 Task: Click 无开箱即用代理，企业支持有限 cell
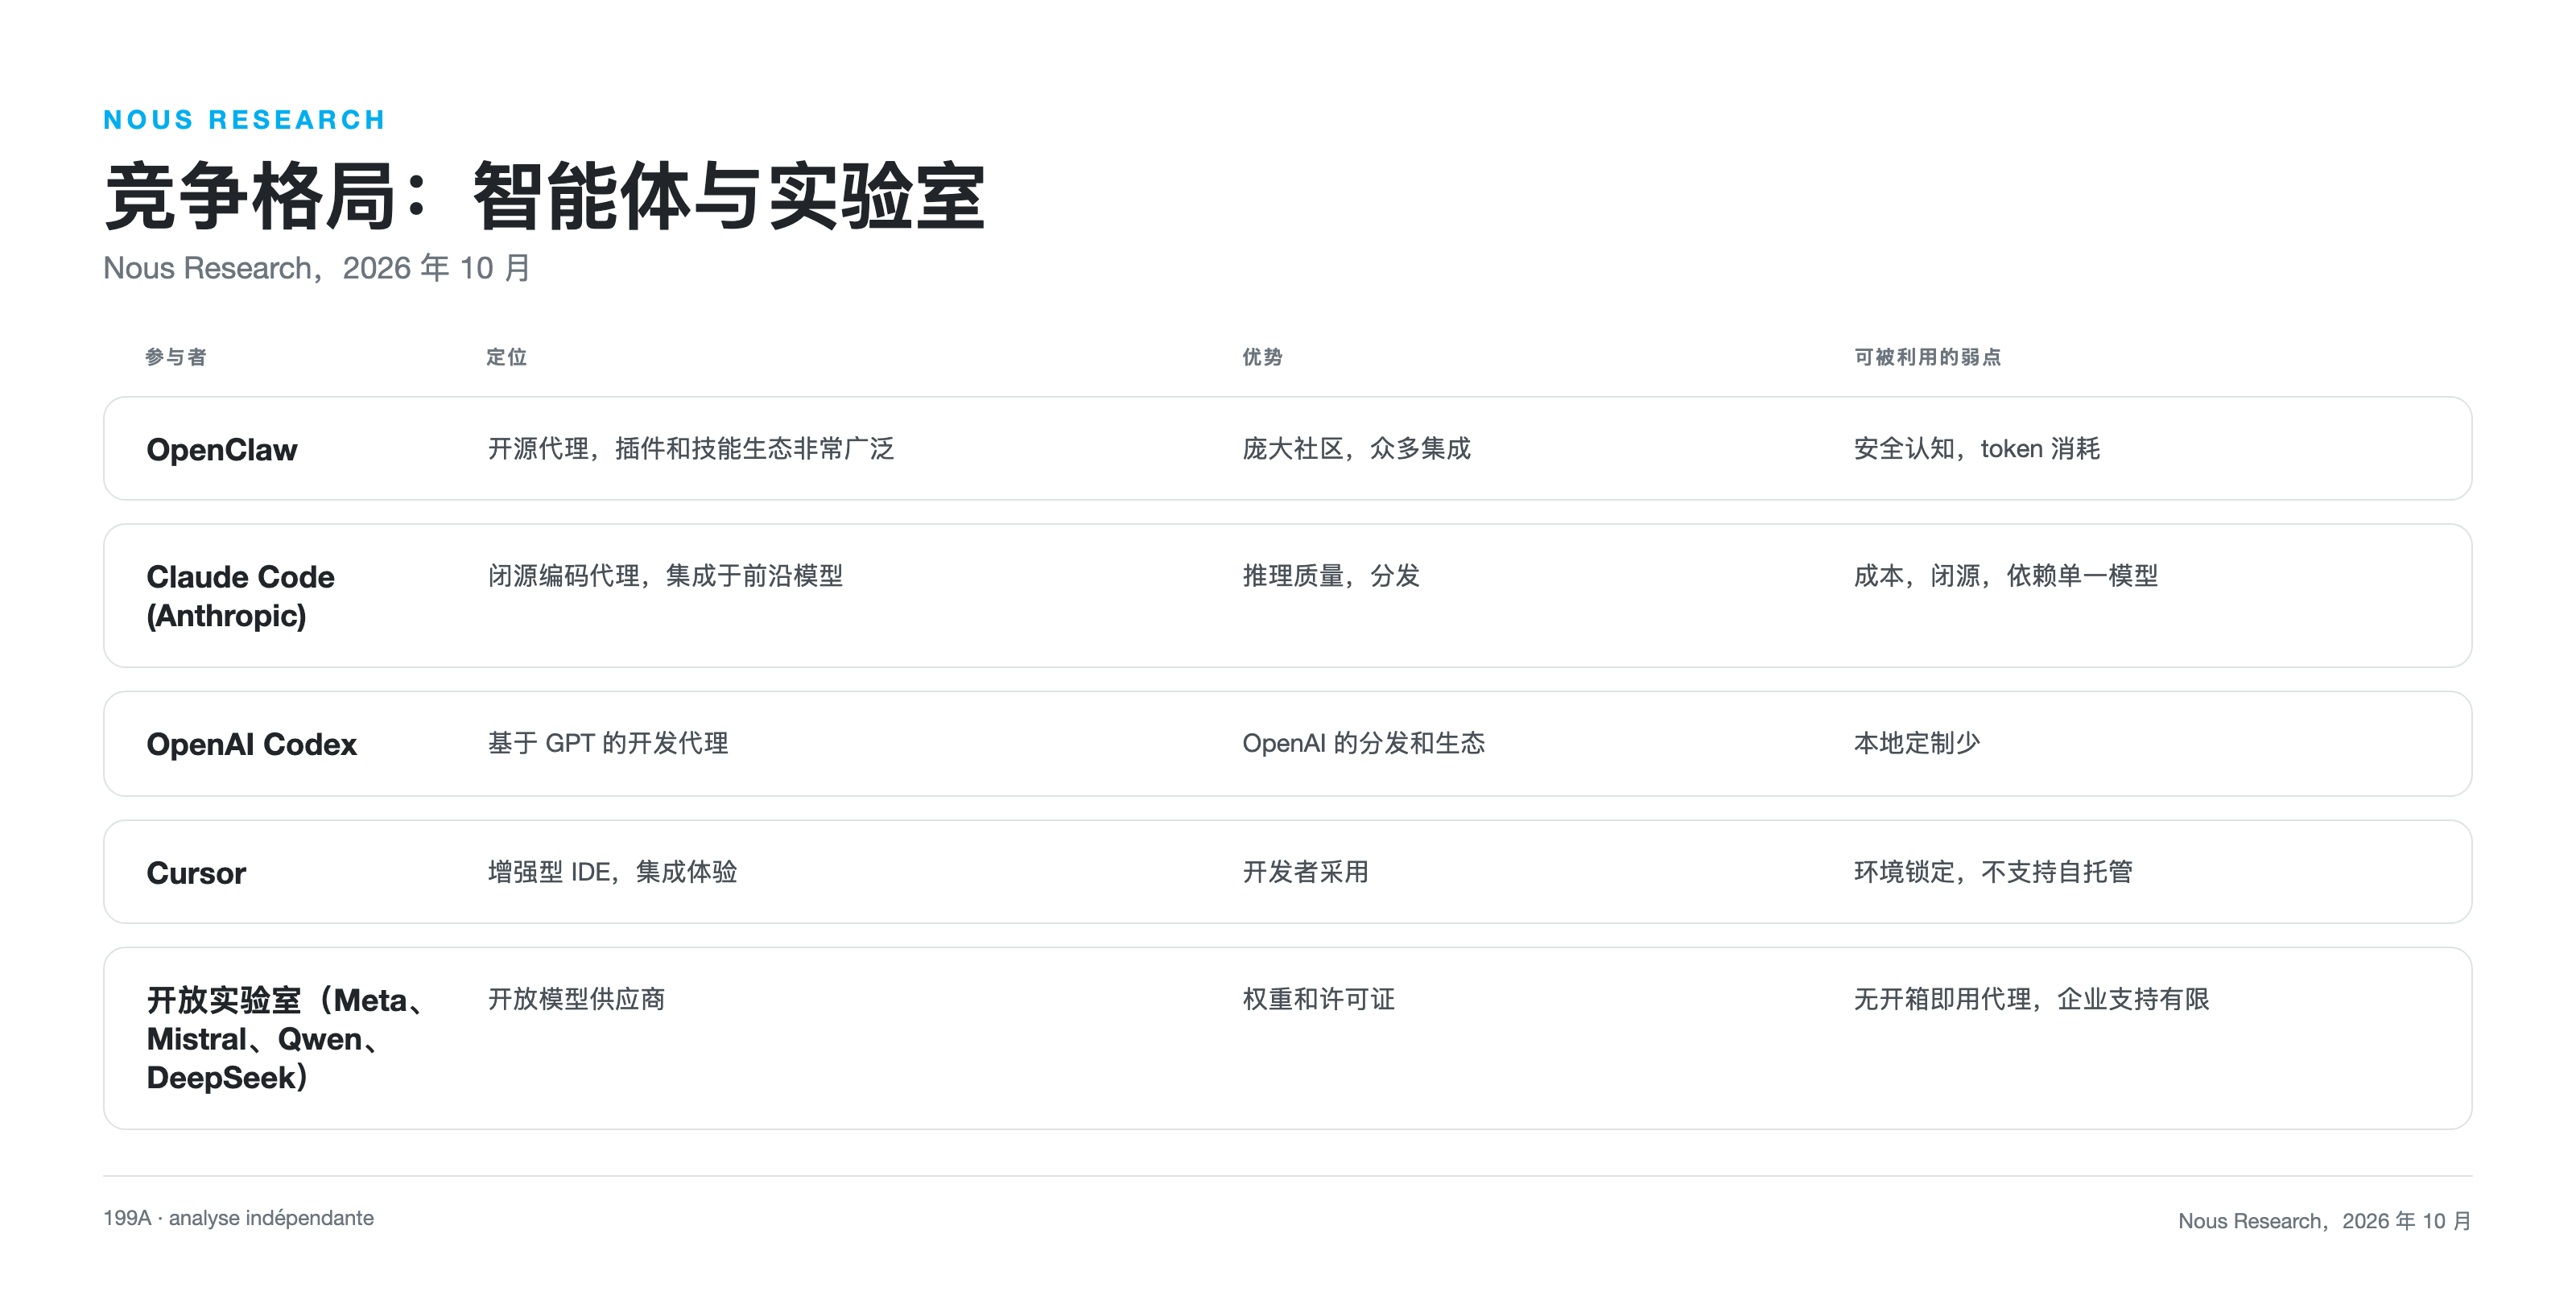point(2031,999)
